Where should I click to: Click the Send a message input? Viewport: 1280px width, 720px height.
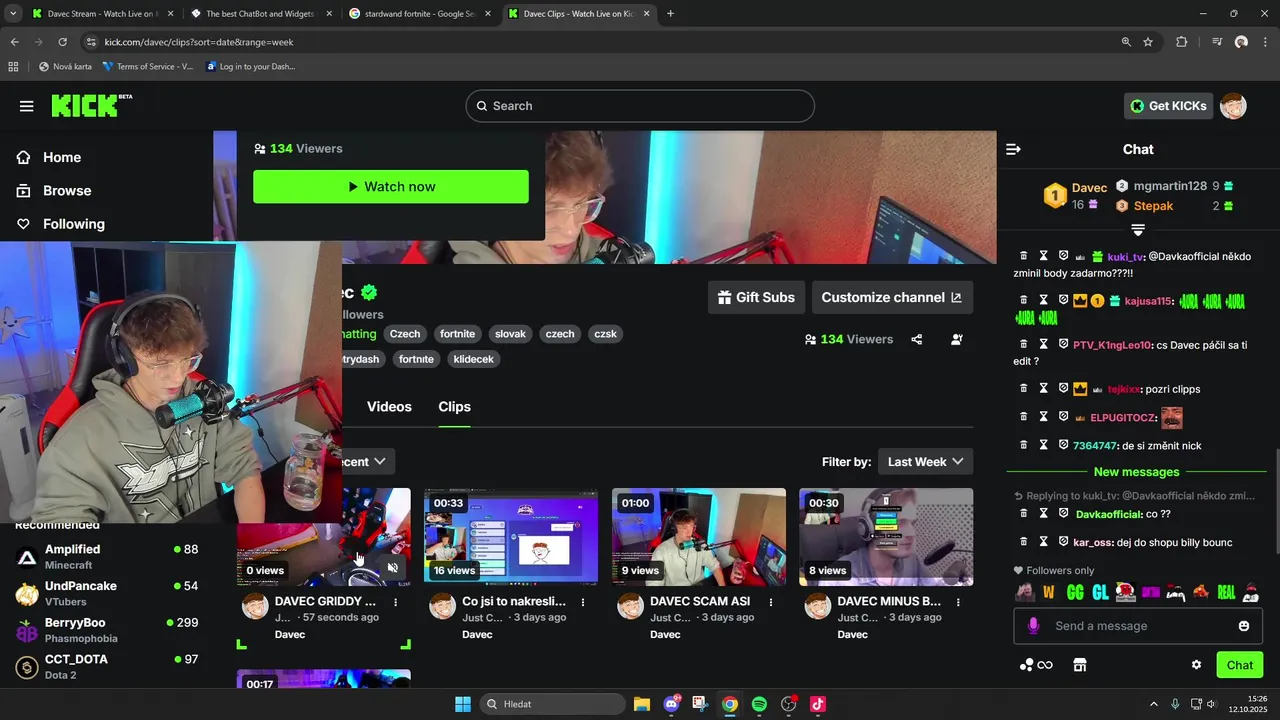1137,626
